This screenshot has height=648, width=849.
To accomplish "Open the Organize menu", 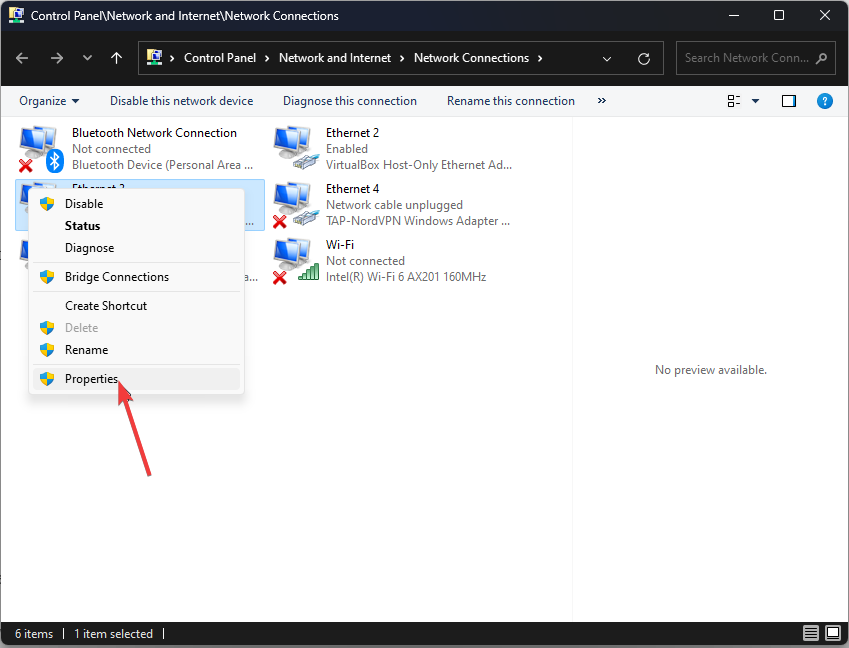I will (49, 101).
